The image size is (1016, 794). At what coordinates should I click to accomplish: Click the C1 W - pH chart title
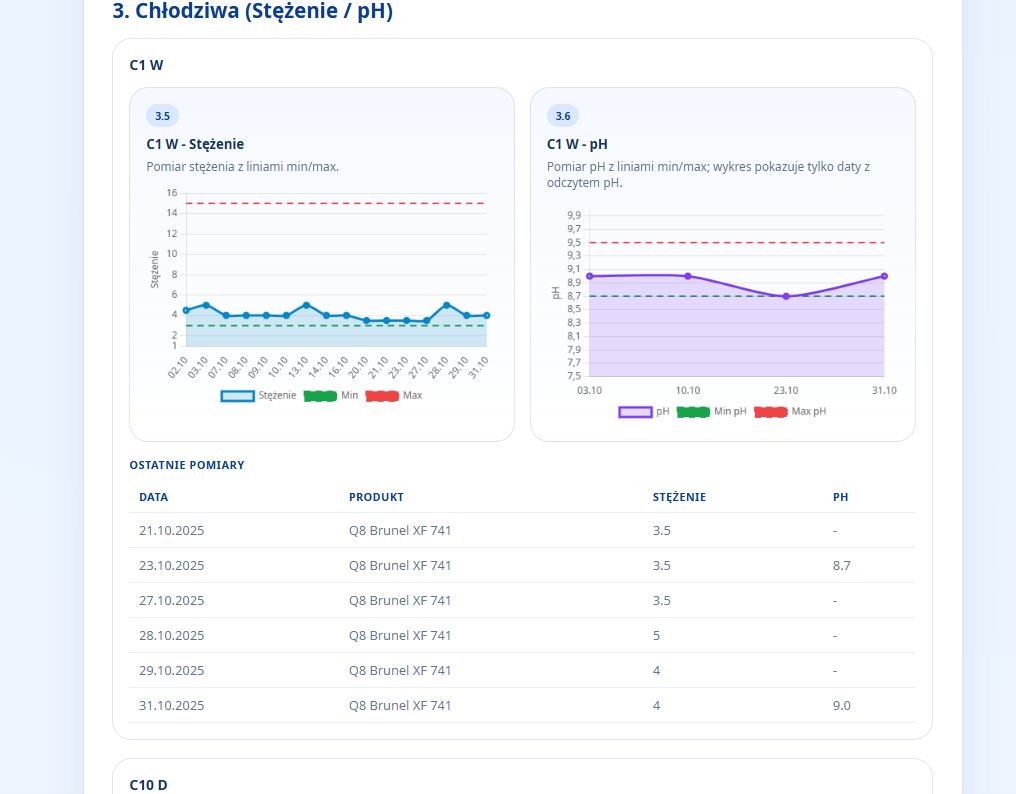pyautogui.click(x=577, y=144)
